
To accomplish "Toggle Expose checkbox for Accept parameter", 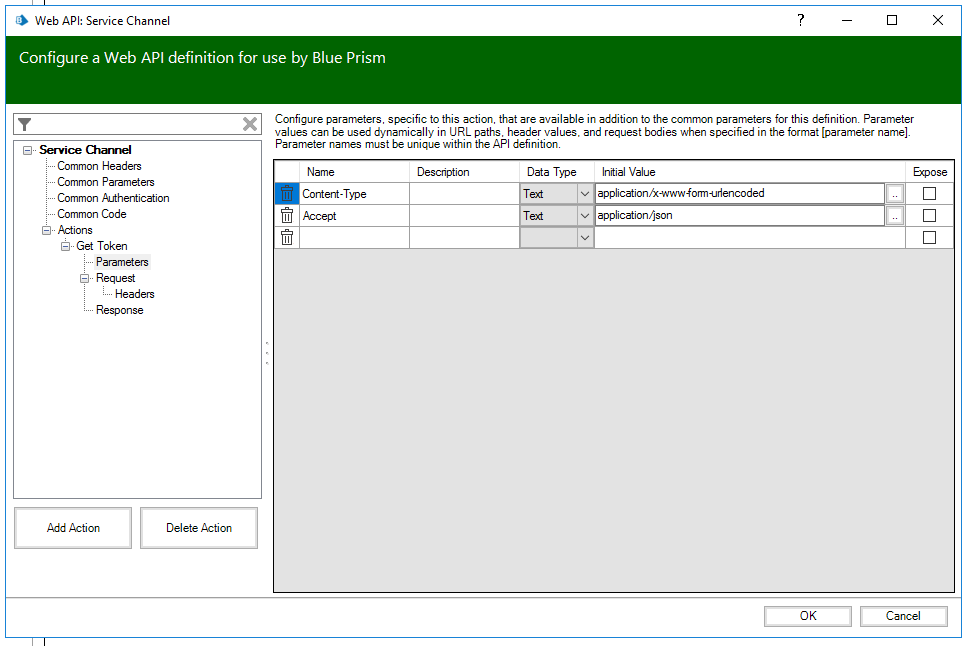I will 929,216.
